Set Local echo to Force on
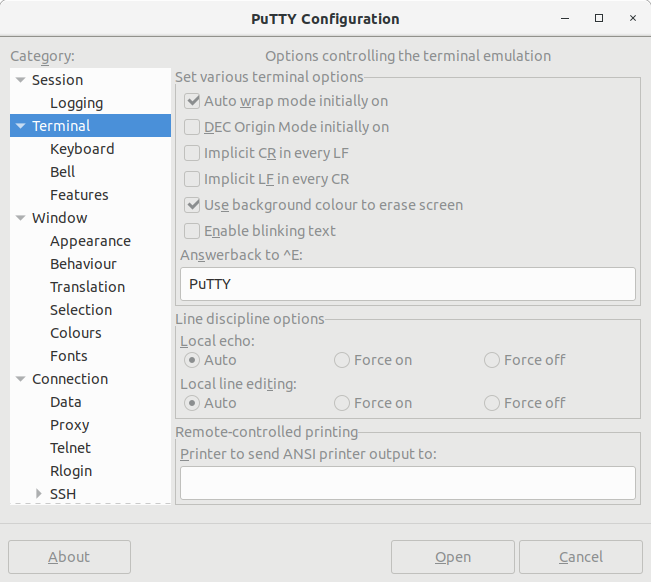This screenshot has width=651, height=582. 342,360
